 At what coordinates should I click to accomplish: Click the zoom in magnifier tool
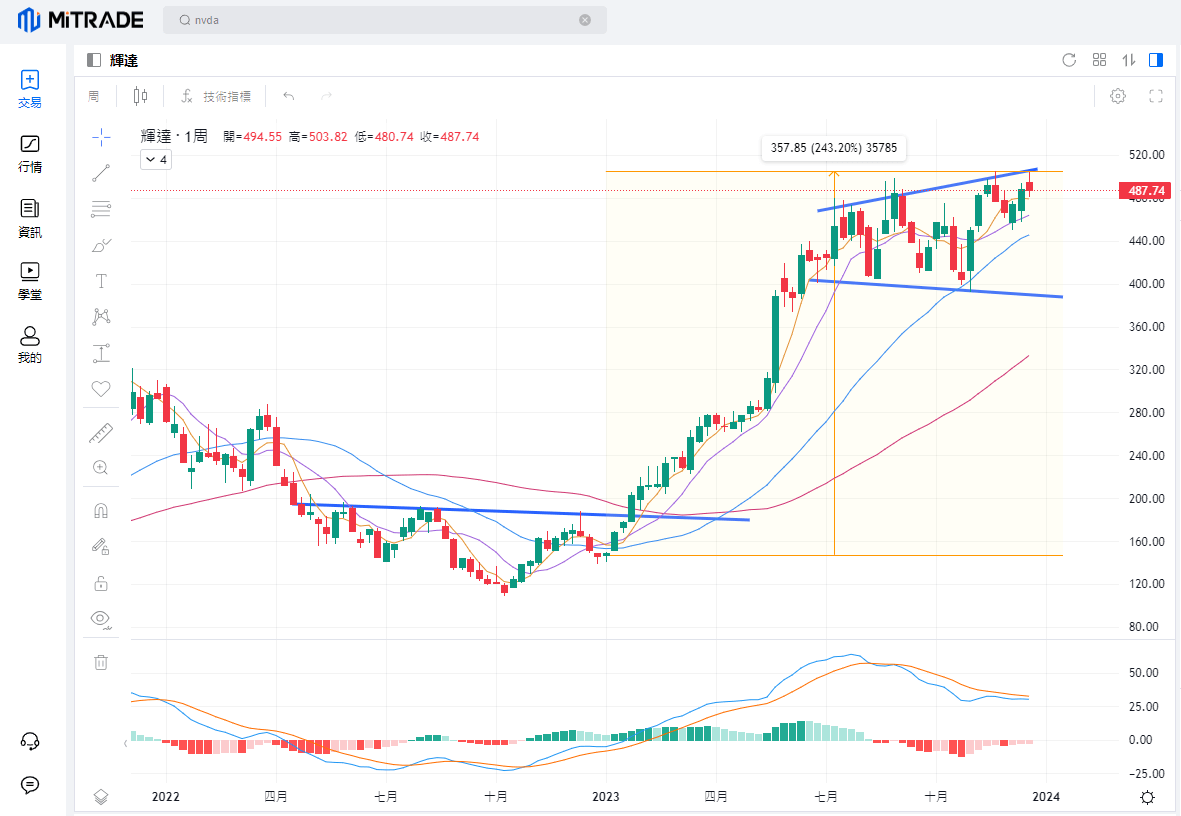pyautogui.click(x=101, y=467)
